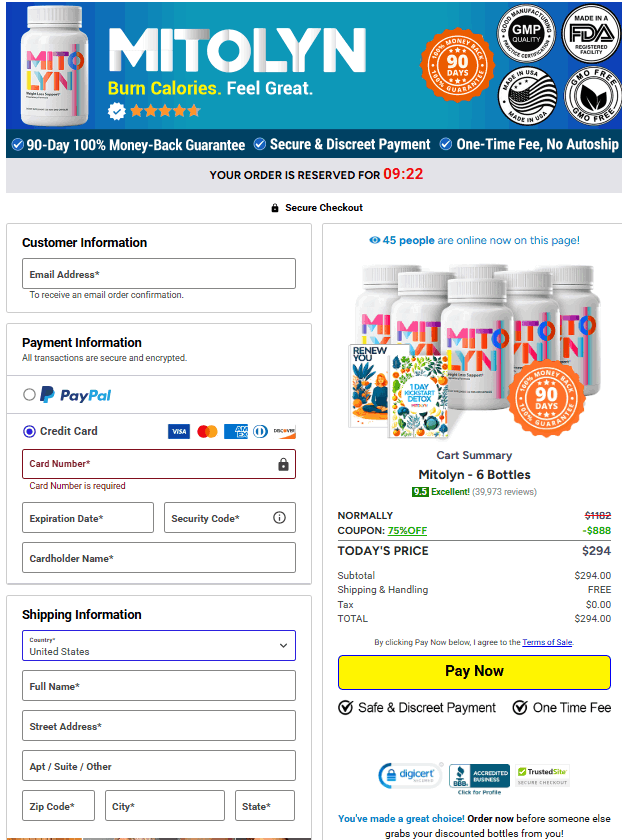
Task: Click the Cardholder Name field
Action: pyautogui.click(x=159, y=558)
